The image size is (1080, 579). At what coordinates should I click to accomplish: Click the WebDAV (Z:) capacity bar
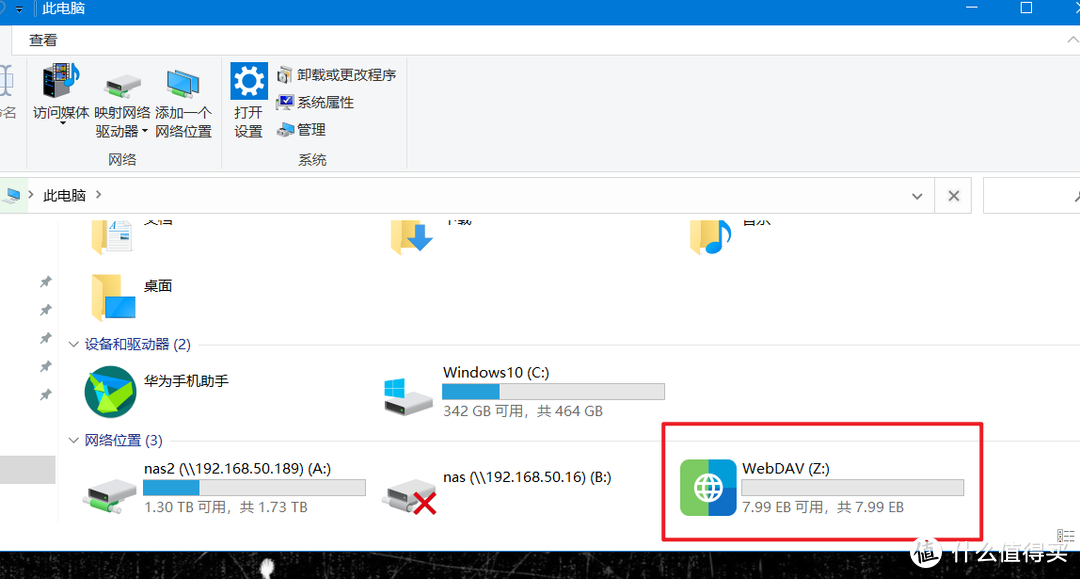tap(852, 488)
